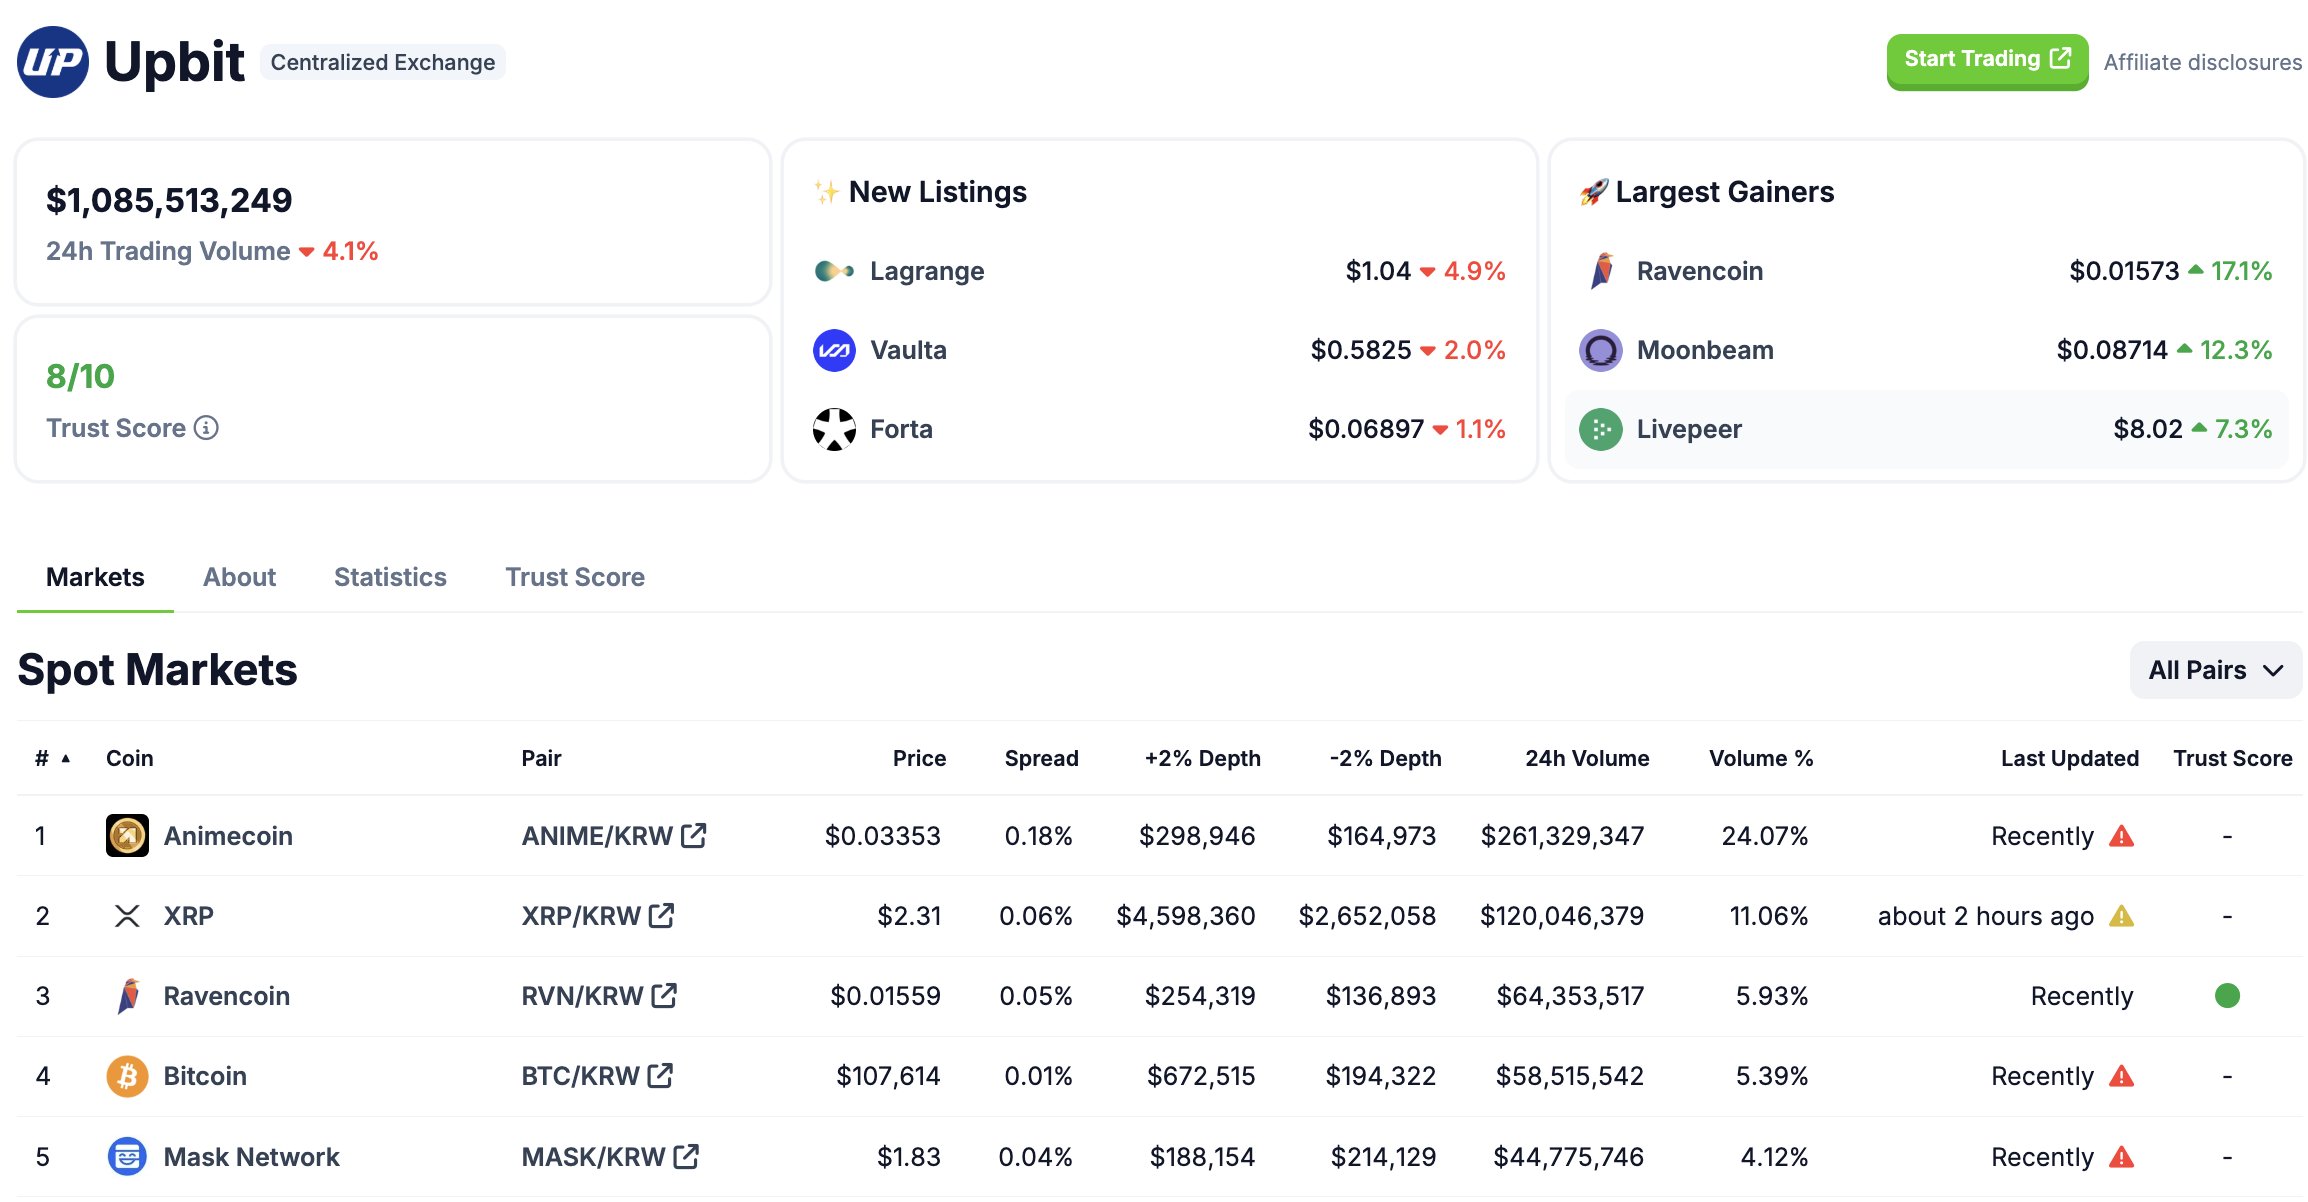2308x1202 pixels.
Task: Click external link icon beside XRP/KRW
Action: tap(662, 915)
